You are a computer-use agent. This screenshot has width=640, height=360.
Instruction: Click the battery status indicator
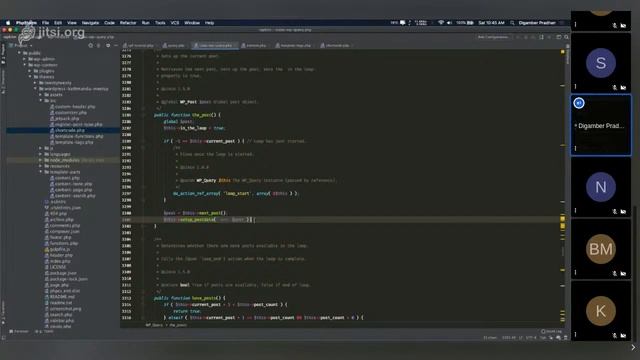(x=465, y=23)
